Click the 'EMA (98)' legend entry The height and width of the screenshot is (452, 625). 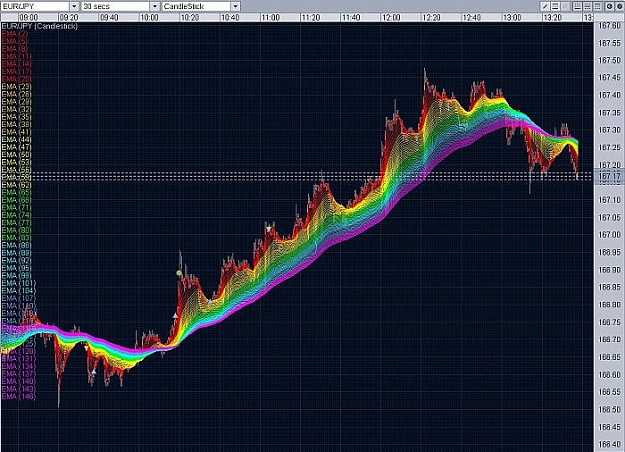pyautogui.click(x=16, y=276)
